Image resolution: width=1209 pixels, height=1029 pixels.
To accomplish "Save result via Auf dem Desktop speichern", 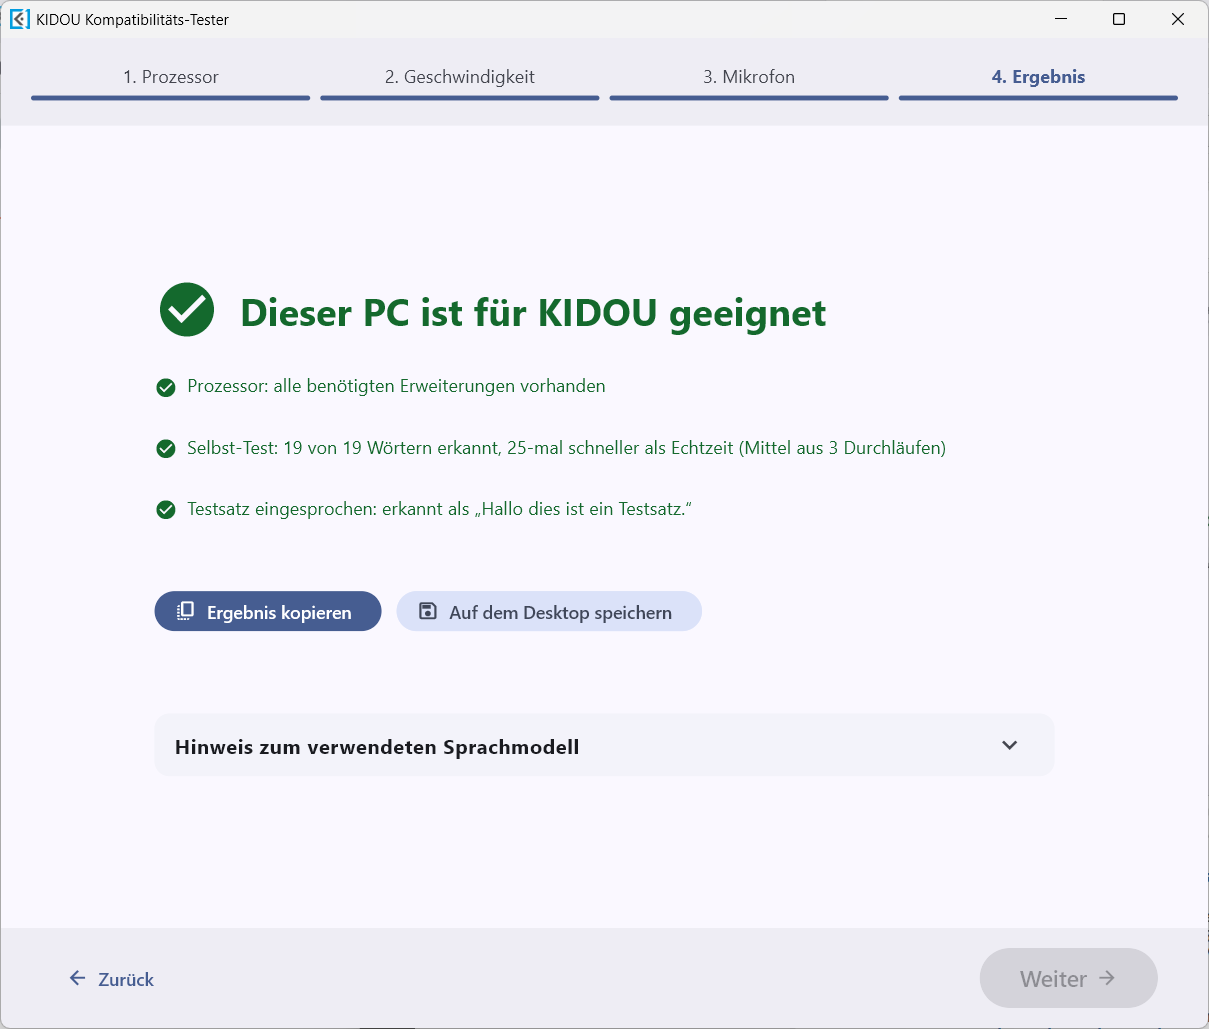I will point(549,611).
